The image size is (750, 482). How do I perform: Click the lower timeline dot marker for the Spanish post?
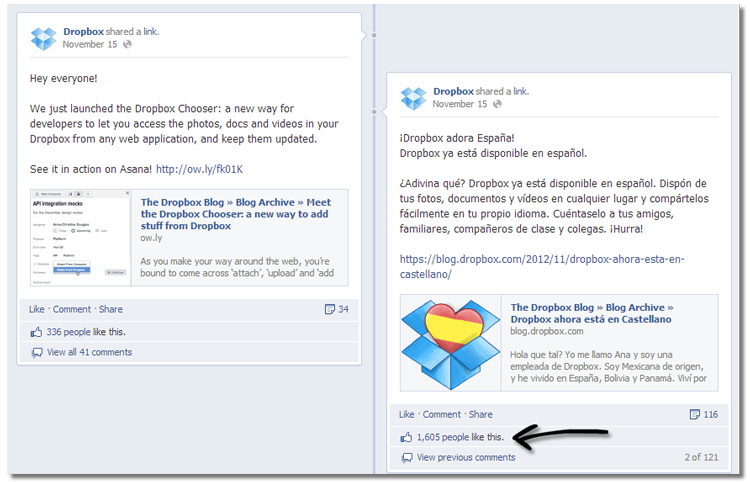point(374,112)
